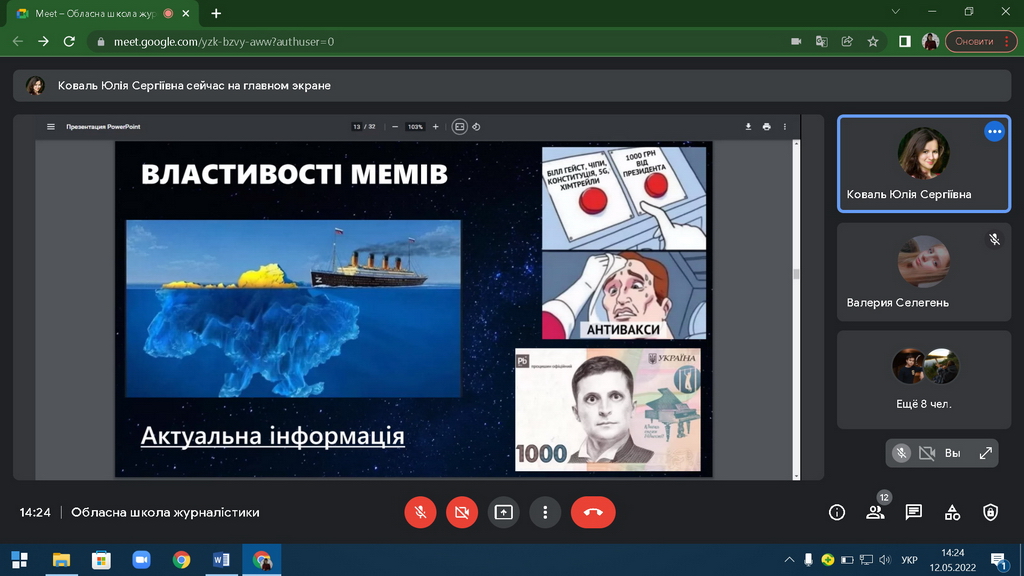Reload the Meet page
This screenshot has height=576, width=1024.
coord(69,41)
